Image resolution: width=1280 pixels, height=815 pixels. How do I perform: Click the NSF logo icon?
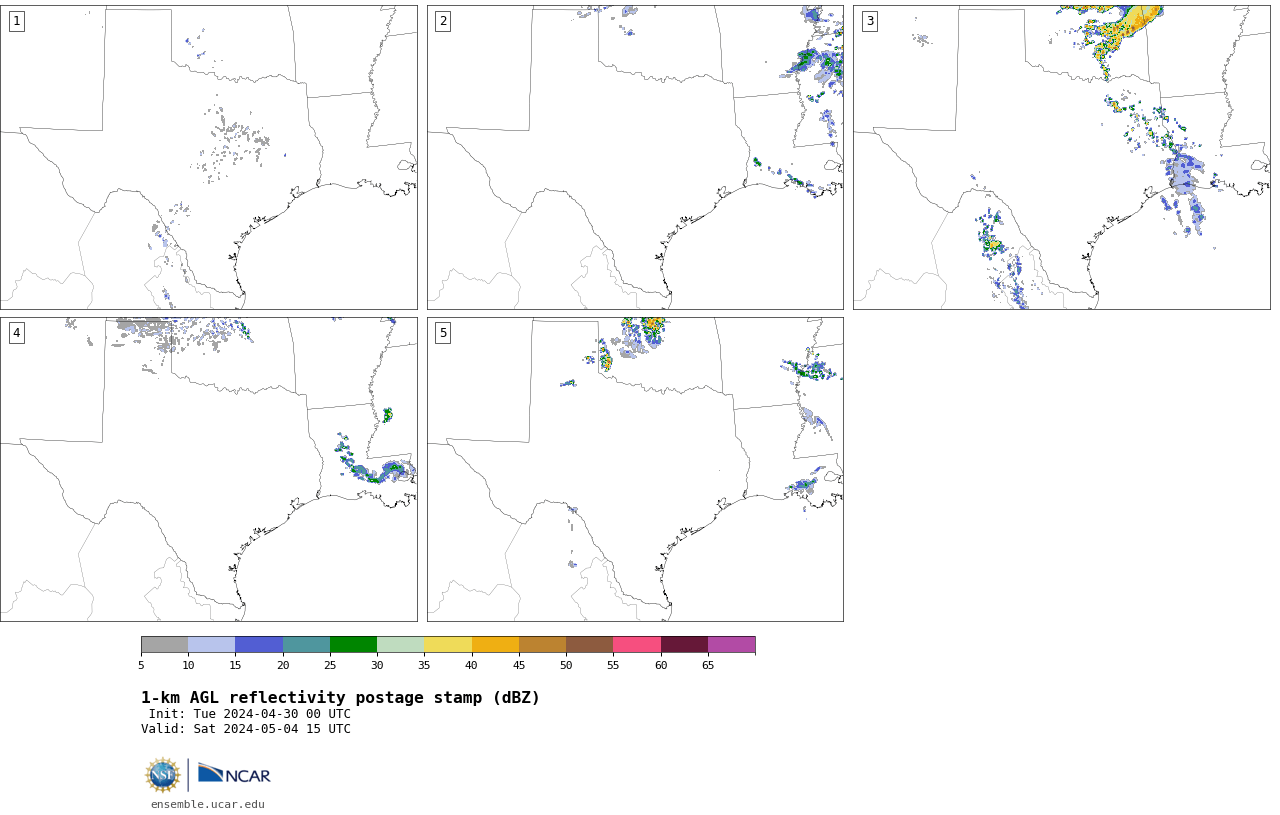pos(162,775)
